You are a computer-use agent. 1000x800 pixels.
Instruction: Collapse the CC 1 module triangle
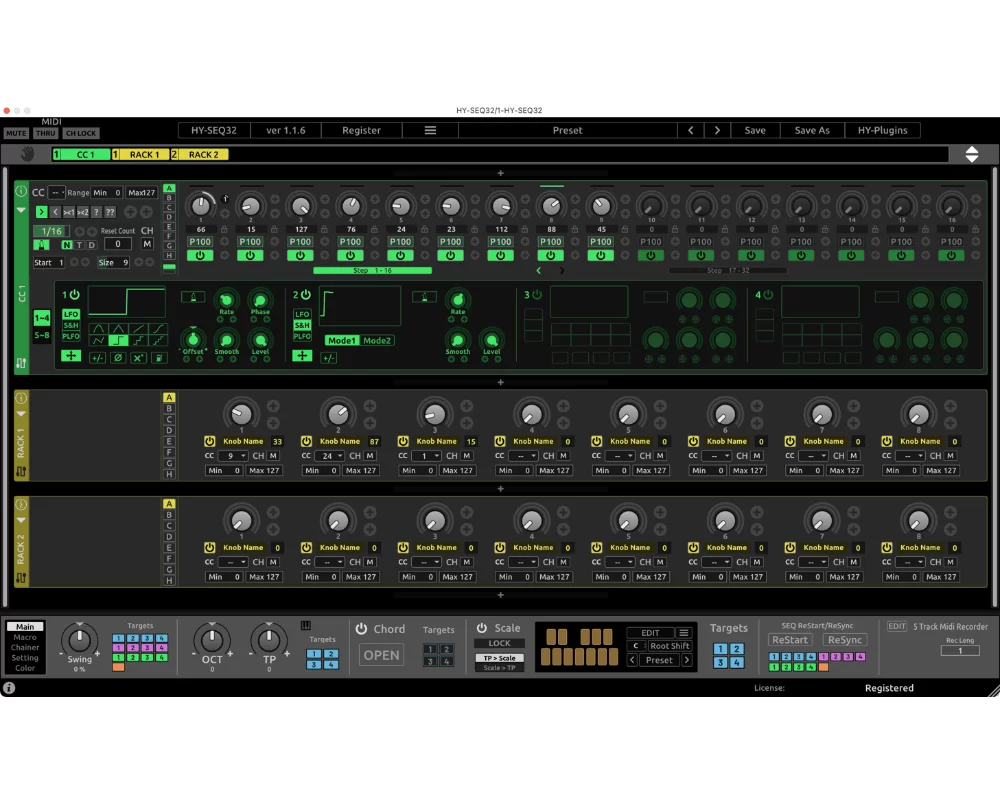tap(21, 210)
